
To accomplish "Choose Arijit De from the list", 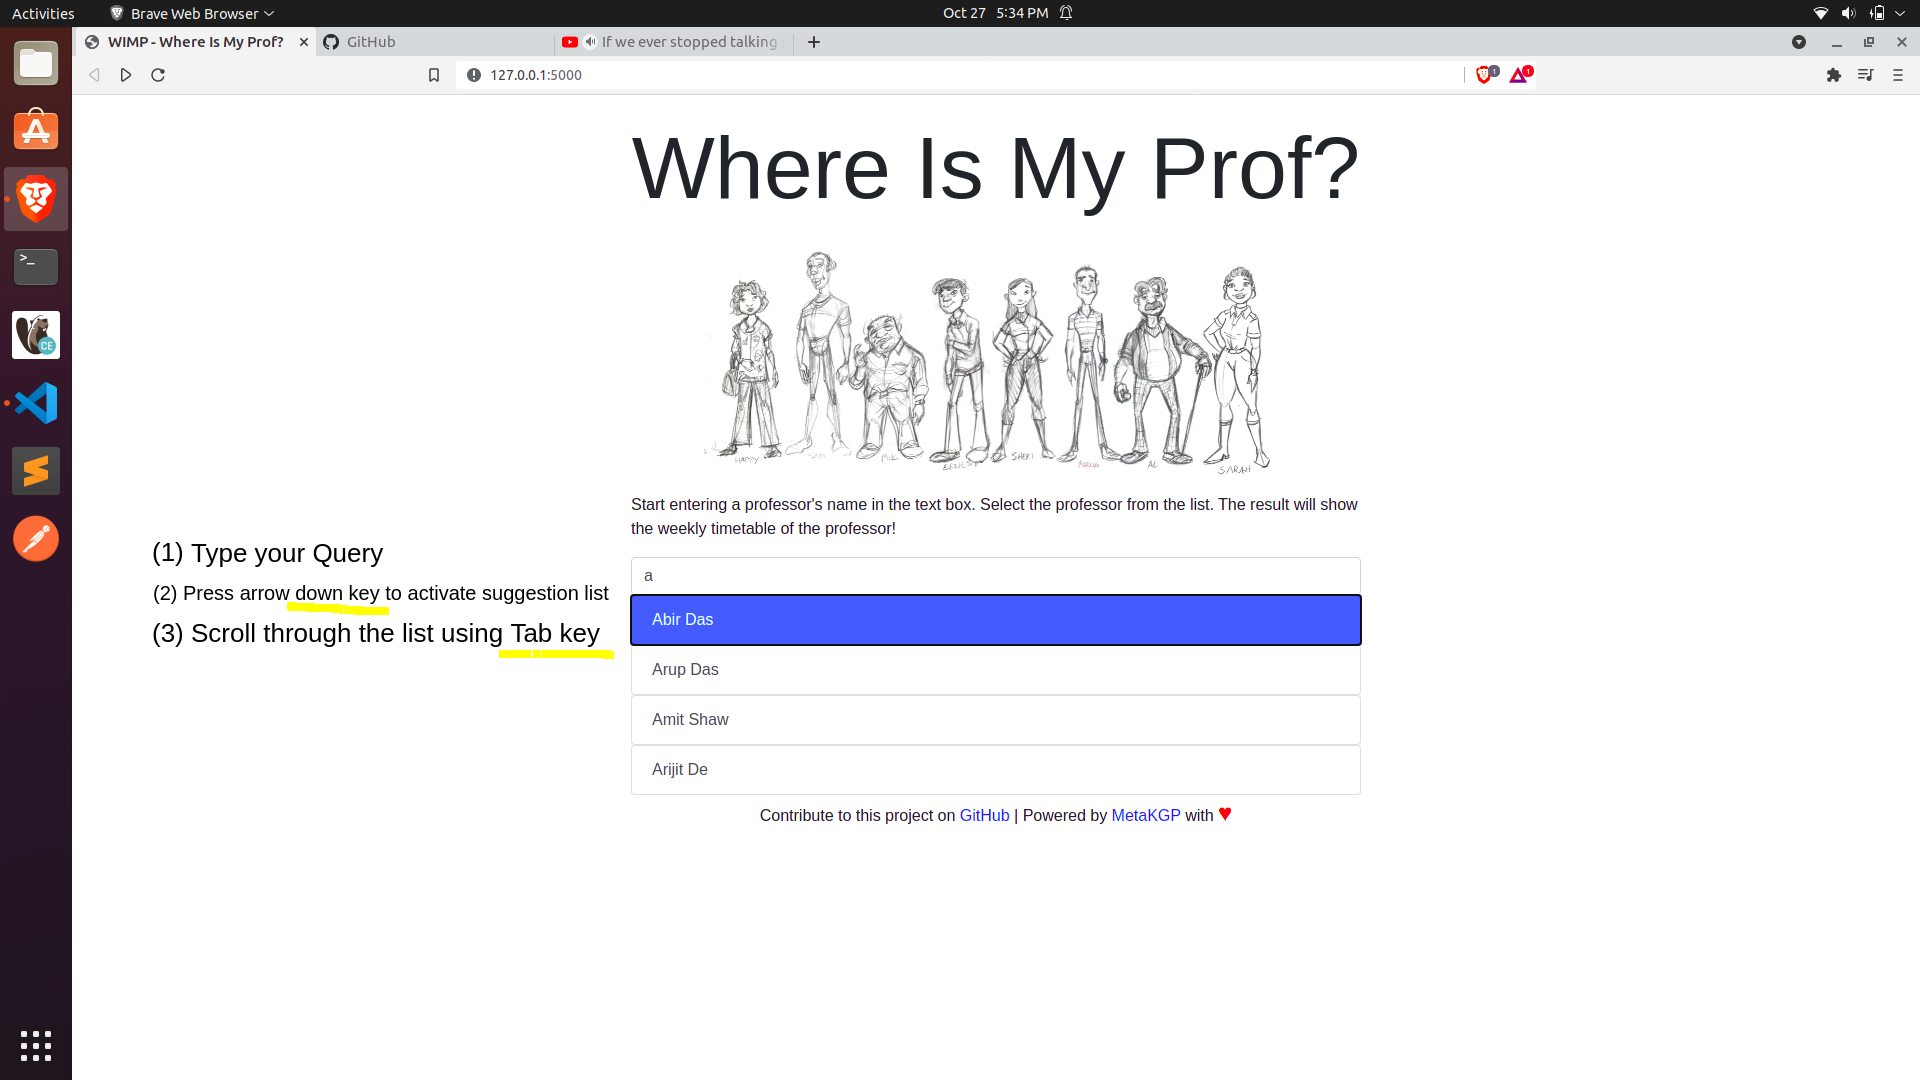I will coord(995,770).
